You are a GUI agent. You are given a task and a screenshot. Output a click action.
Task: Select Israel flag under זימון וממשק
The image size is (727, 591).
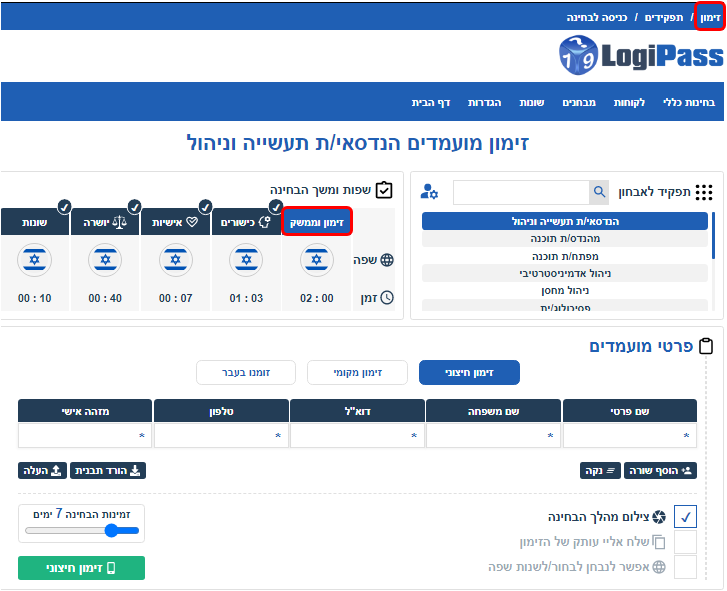pyautogui.click(x=317, y=260)
